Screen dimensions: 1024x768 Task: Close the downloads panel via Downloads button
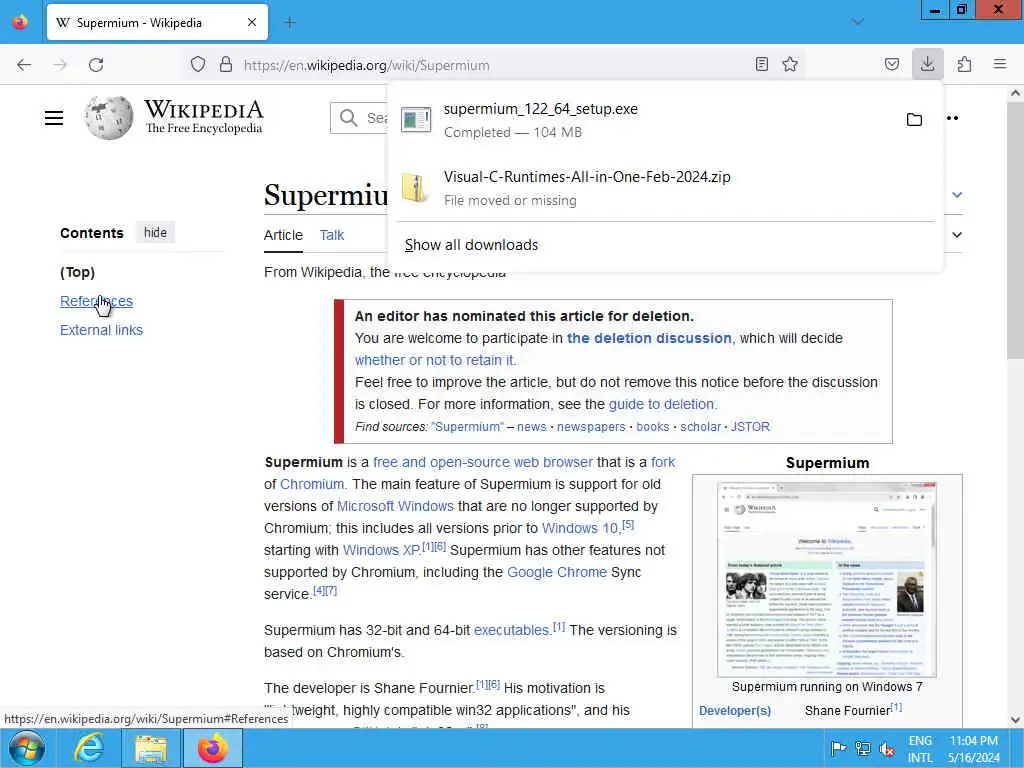(927, 64)
